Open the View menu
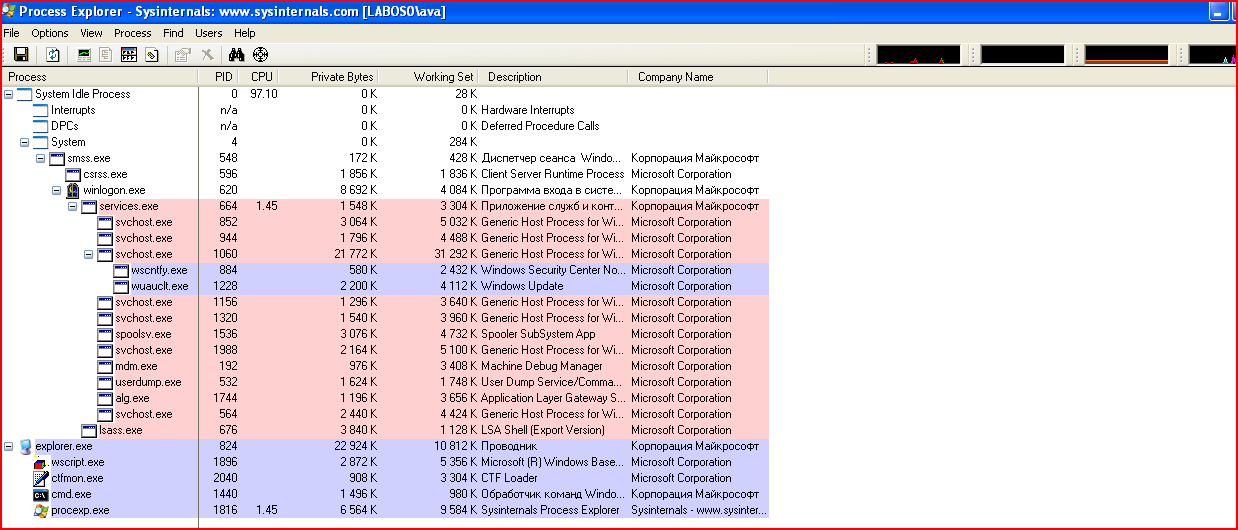The image size is (1238, 530). pyautogui.click(x=91, y=33)
